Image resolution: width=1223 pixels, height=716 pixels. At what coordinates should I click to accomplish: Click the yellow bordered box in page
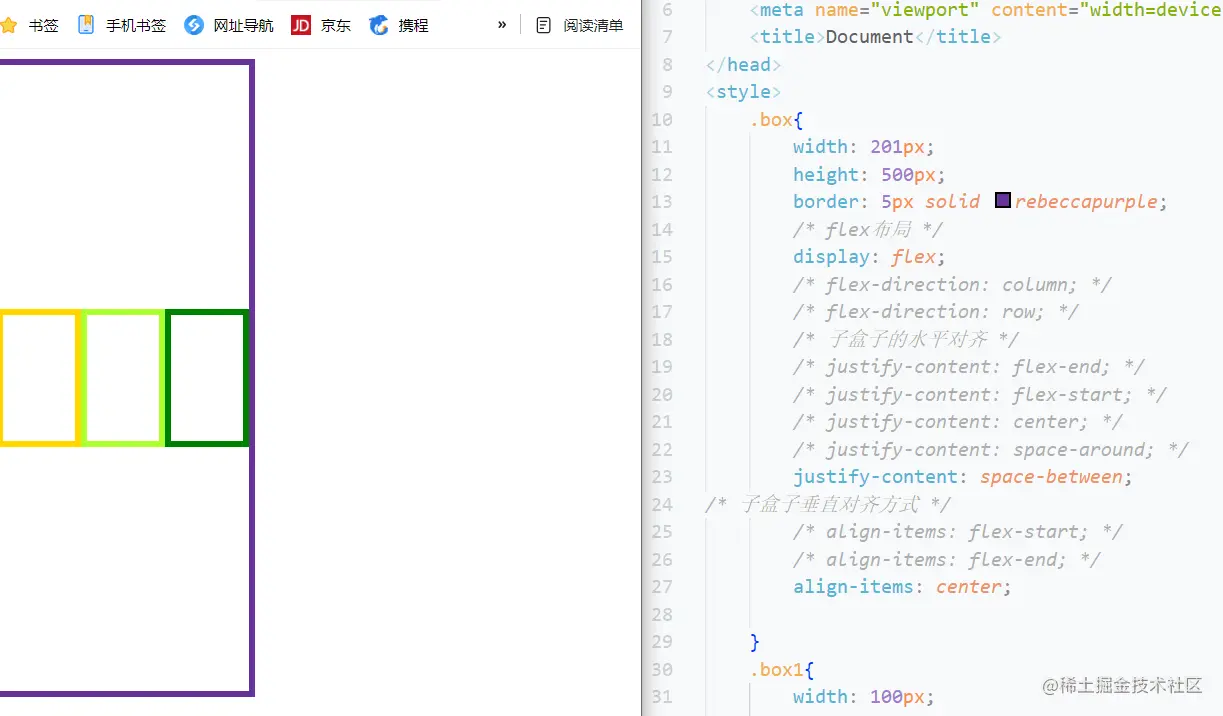click(39, 378)
